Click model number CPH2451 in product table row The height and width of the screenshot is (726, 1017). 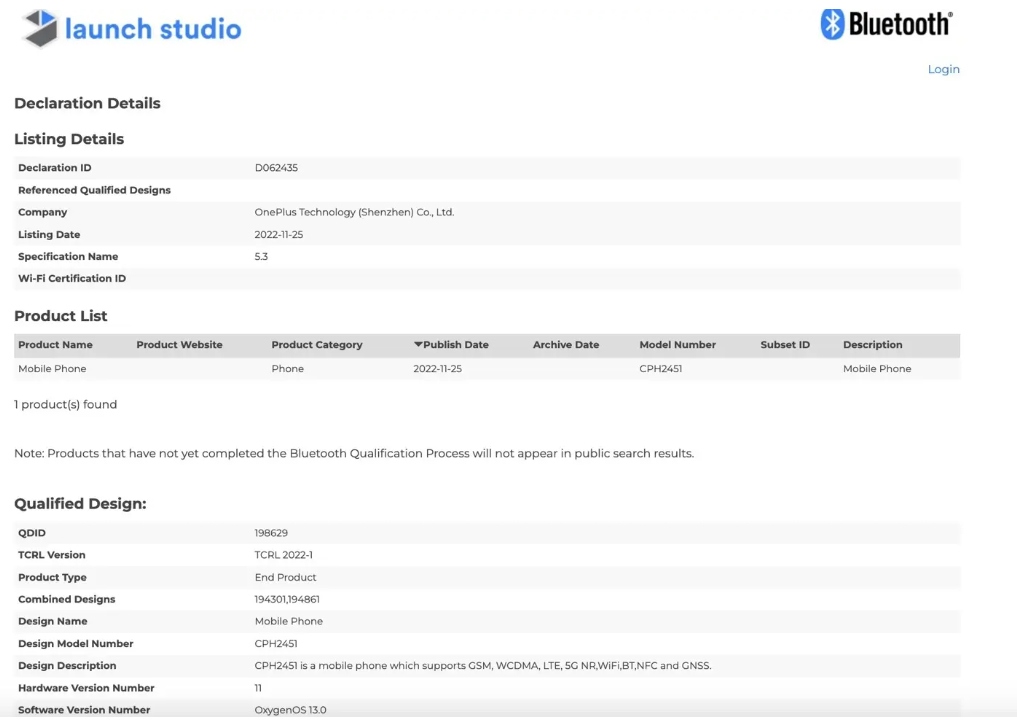pyautogui.click(x=660, y=369)
